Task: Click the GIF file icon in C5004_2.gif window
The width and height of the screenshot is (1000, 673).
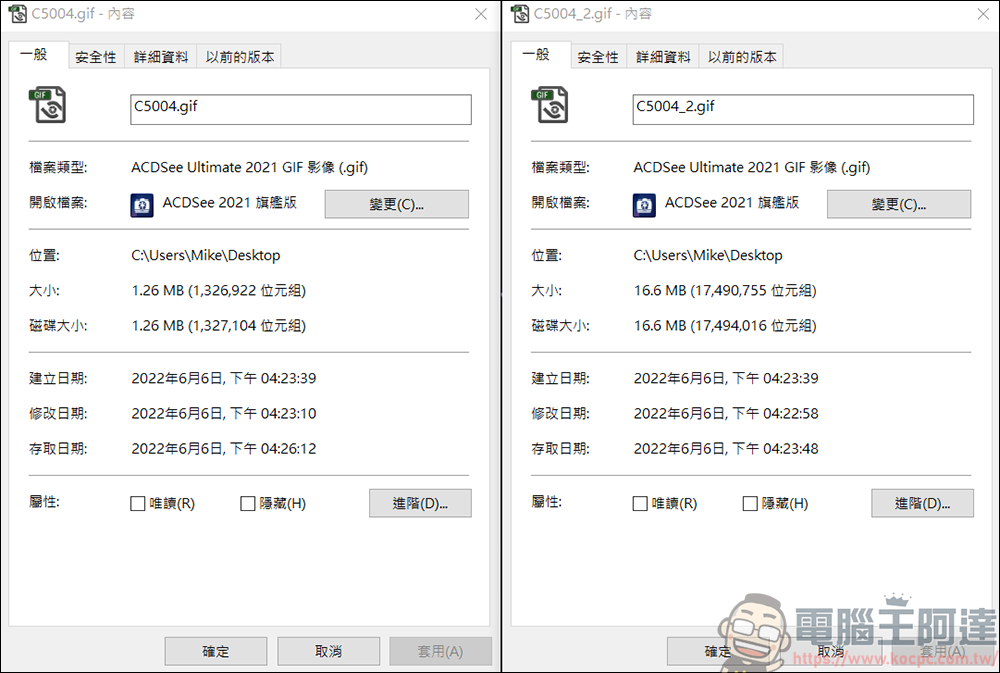Action: coord(549,105)
